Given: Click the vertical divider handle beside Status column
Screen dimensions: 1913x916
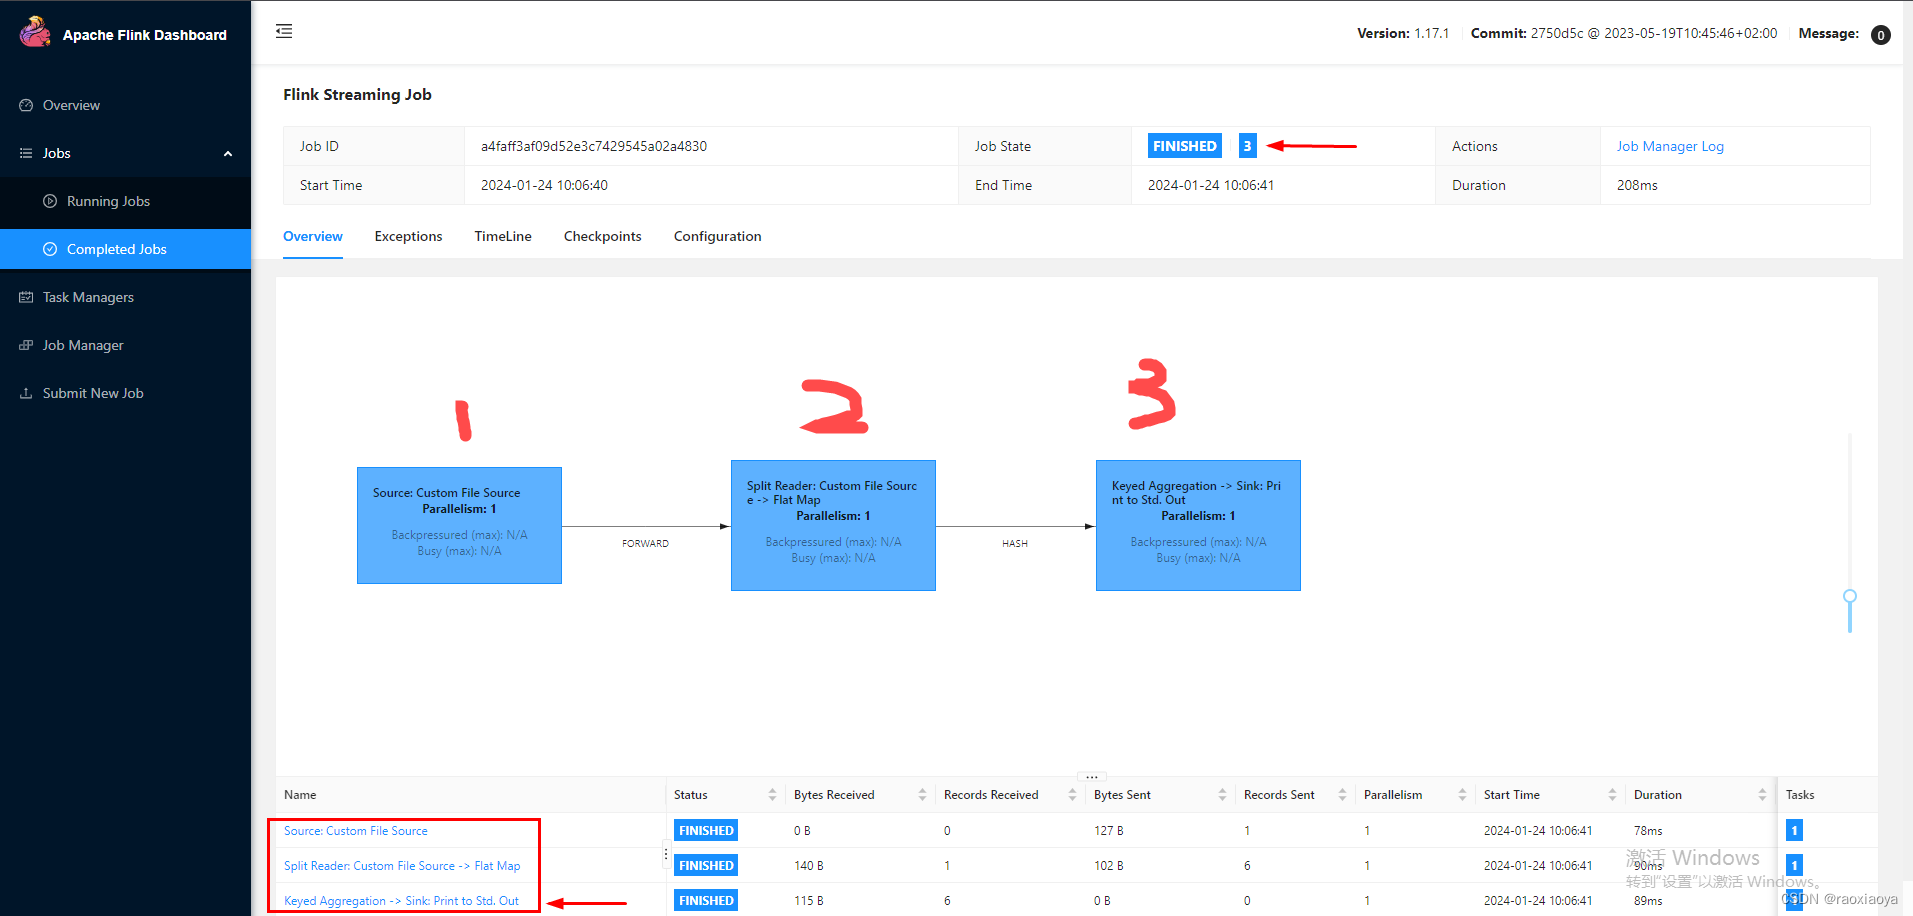Looking at the screenshot, I should click(666, 854).
